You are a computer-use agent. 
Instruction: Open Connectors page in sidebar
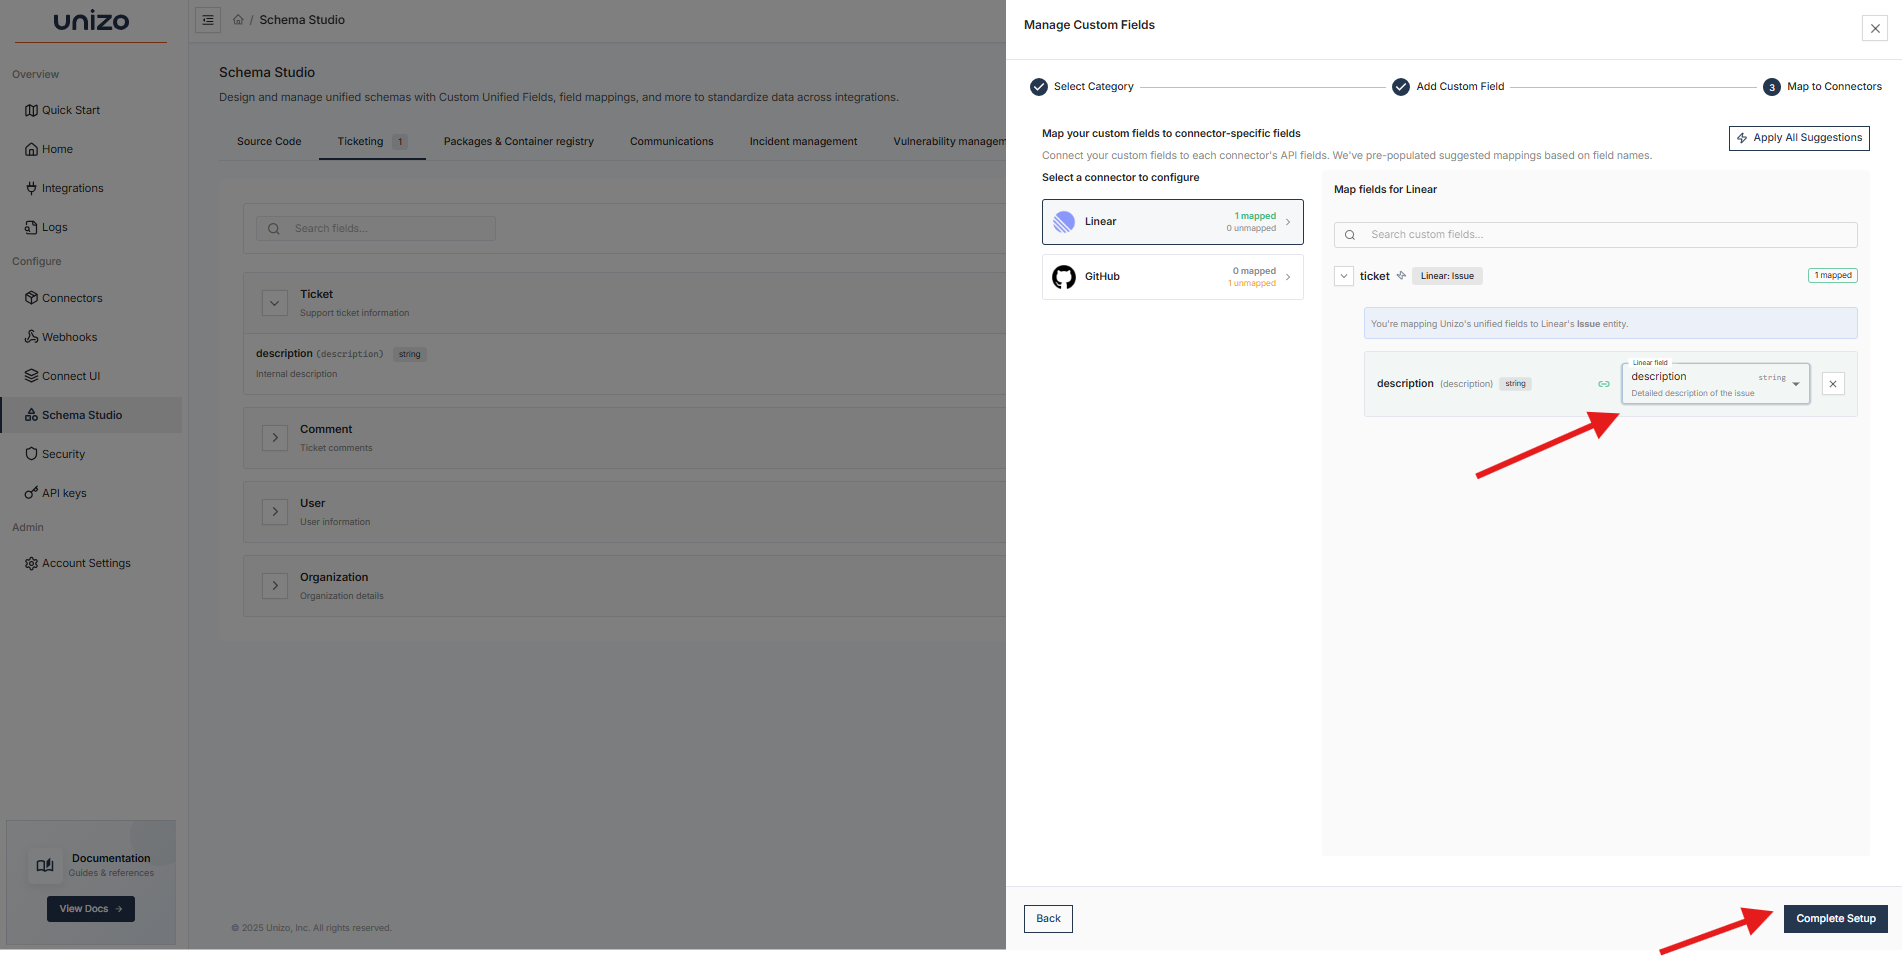tap(72, 298)
